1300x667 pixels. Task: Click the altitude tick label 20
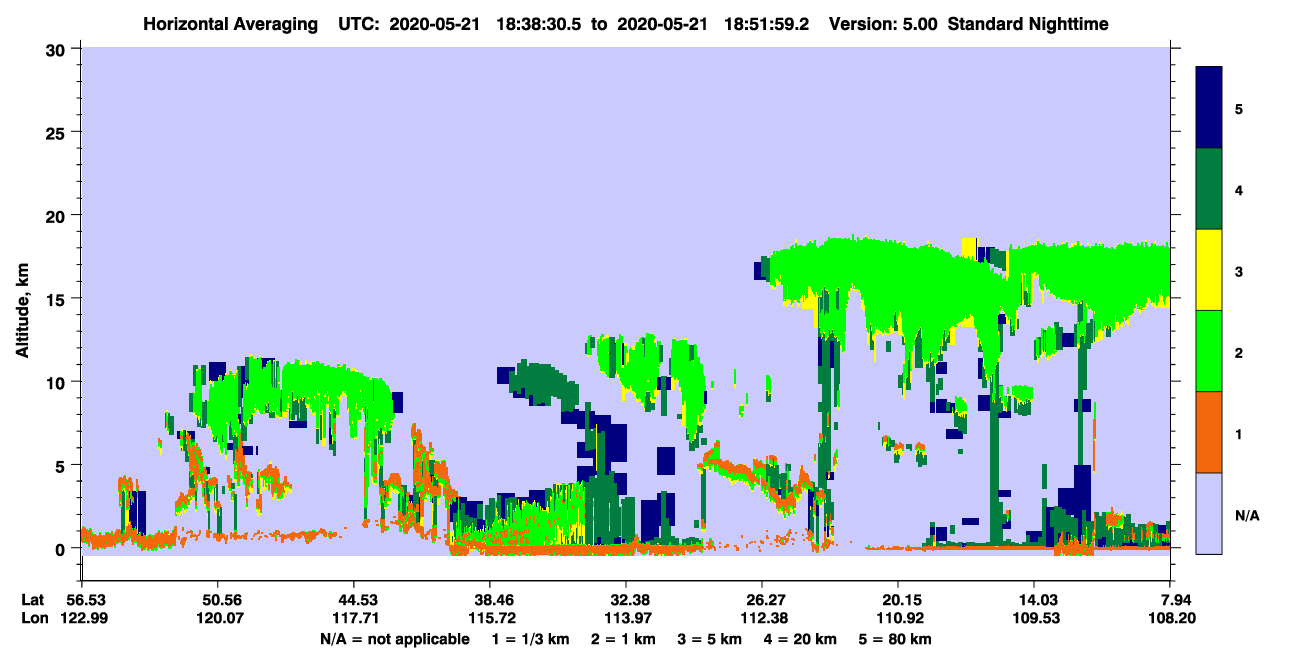57,215
